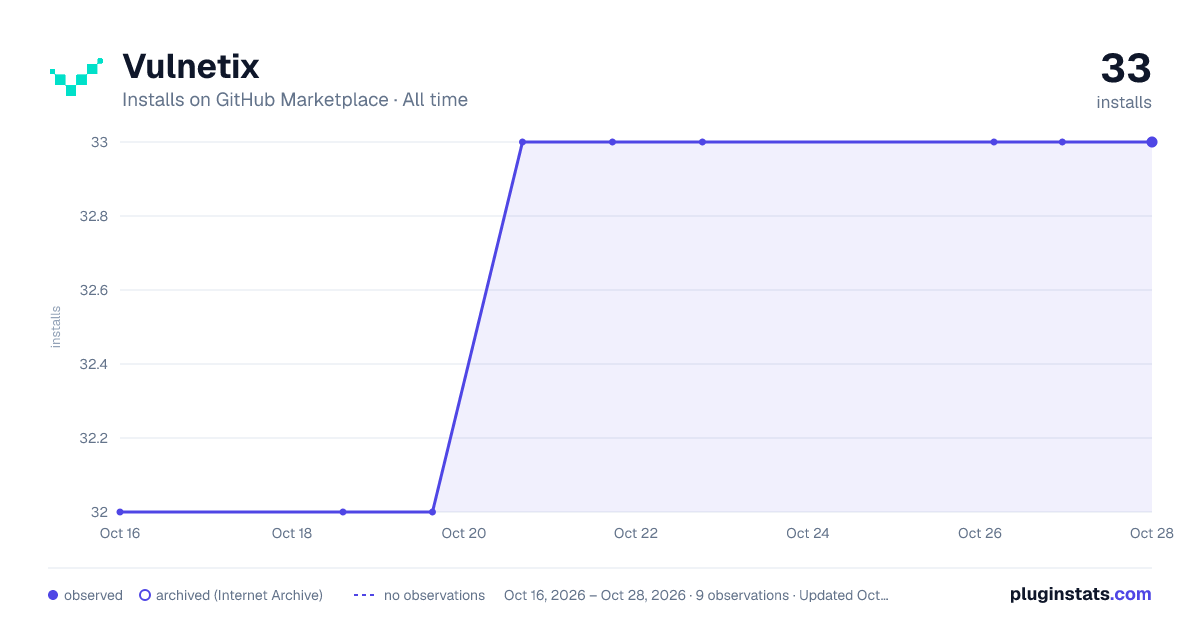Click the Vulnetix title heading
Viewport: 1200px width, 630px height.
pyautogui.click(x=191, y=66)
